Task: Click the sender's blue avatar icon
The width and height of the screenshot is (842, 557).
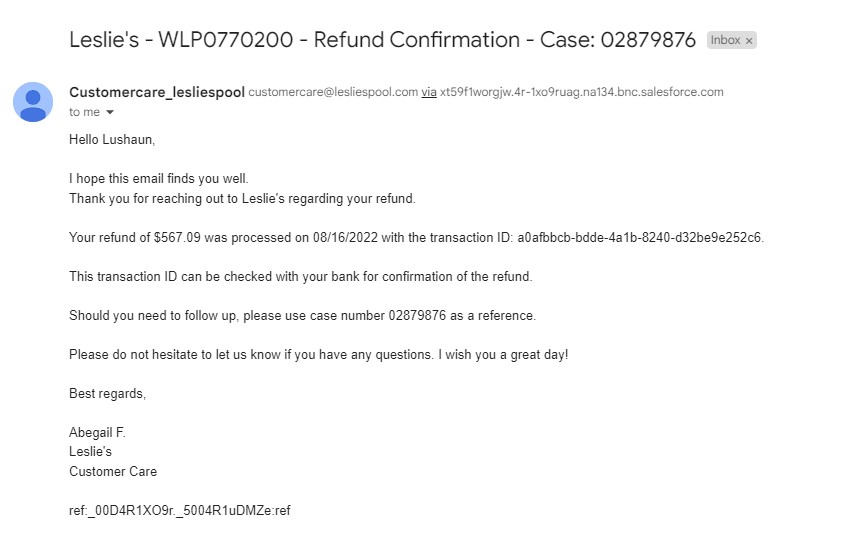Action: pos(33,102)
